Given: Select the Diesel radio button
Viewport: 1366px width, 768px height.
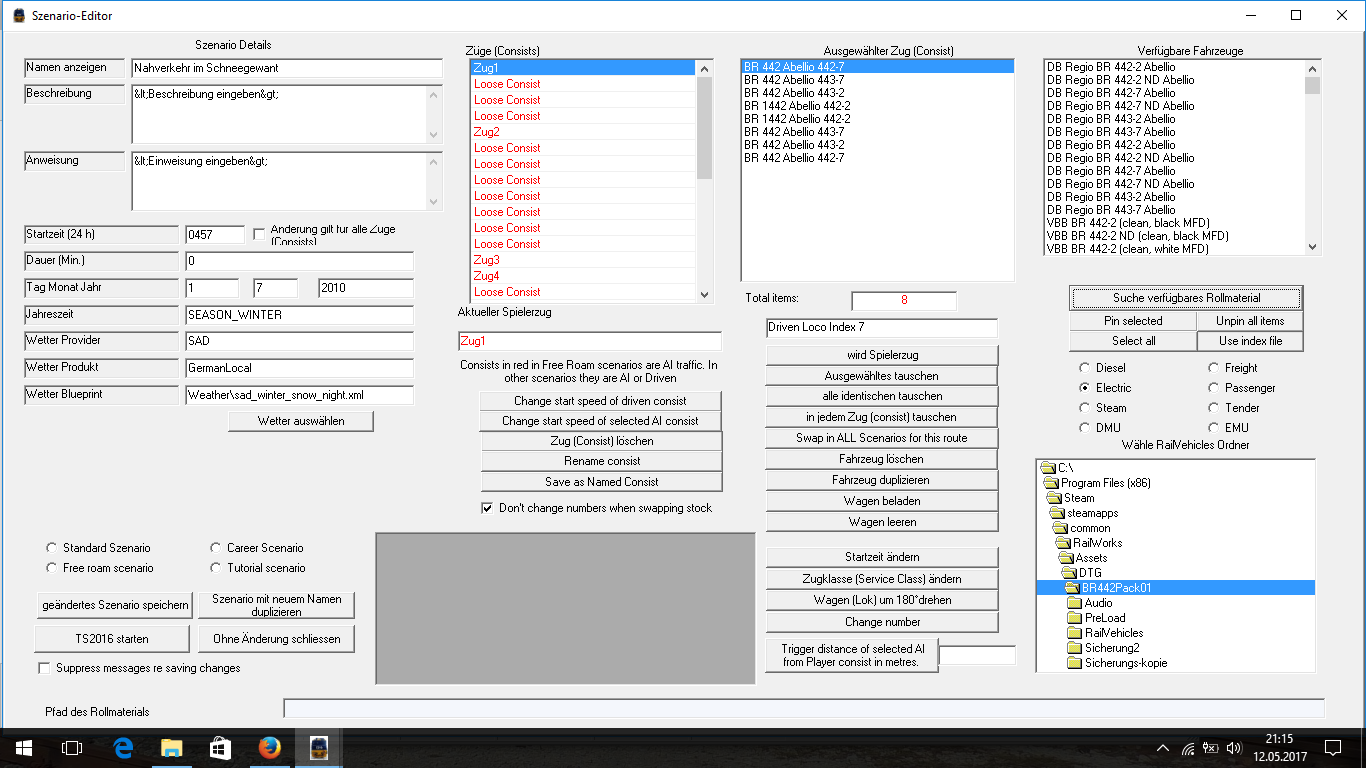Looking at the screenshot, I should tap(1086, 368).
